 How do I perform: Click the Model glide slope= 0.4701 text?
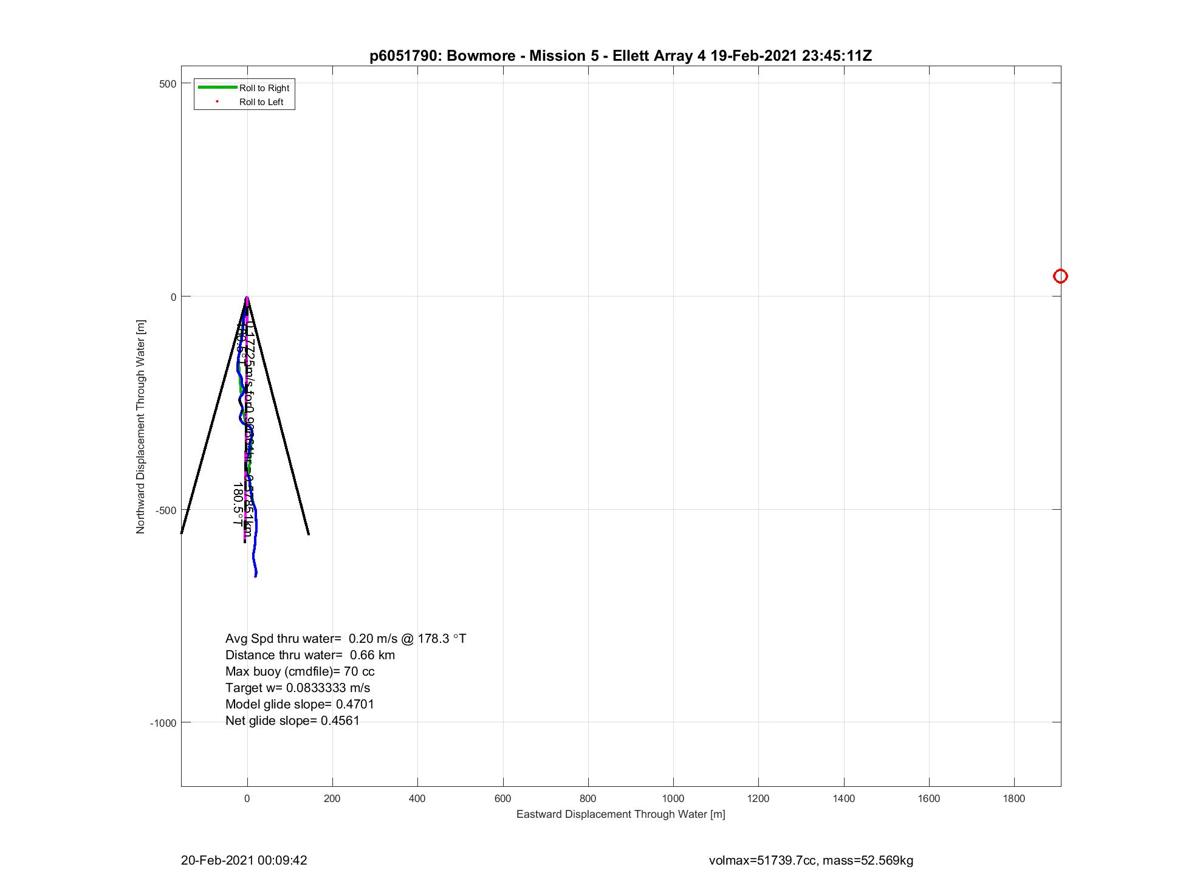[300, 704]
